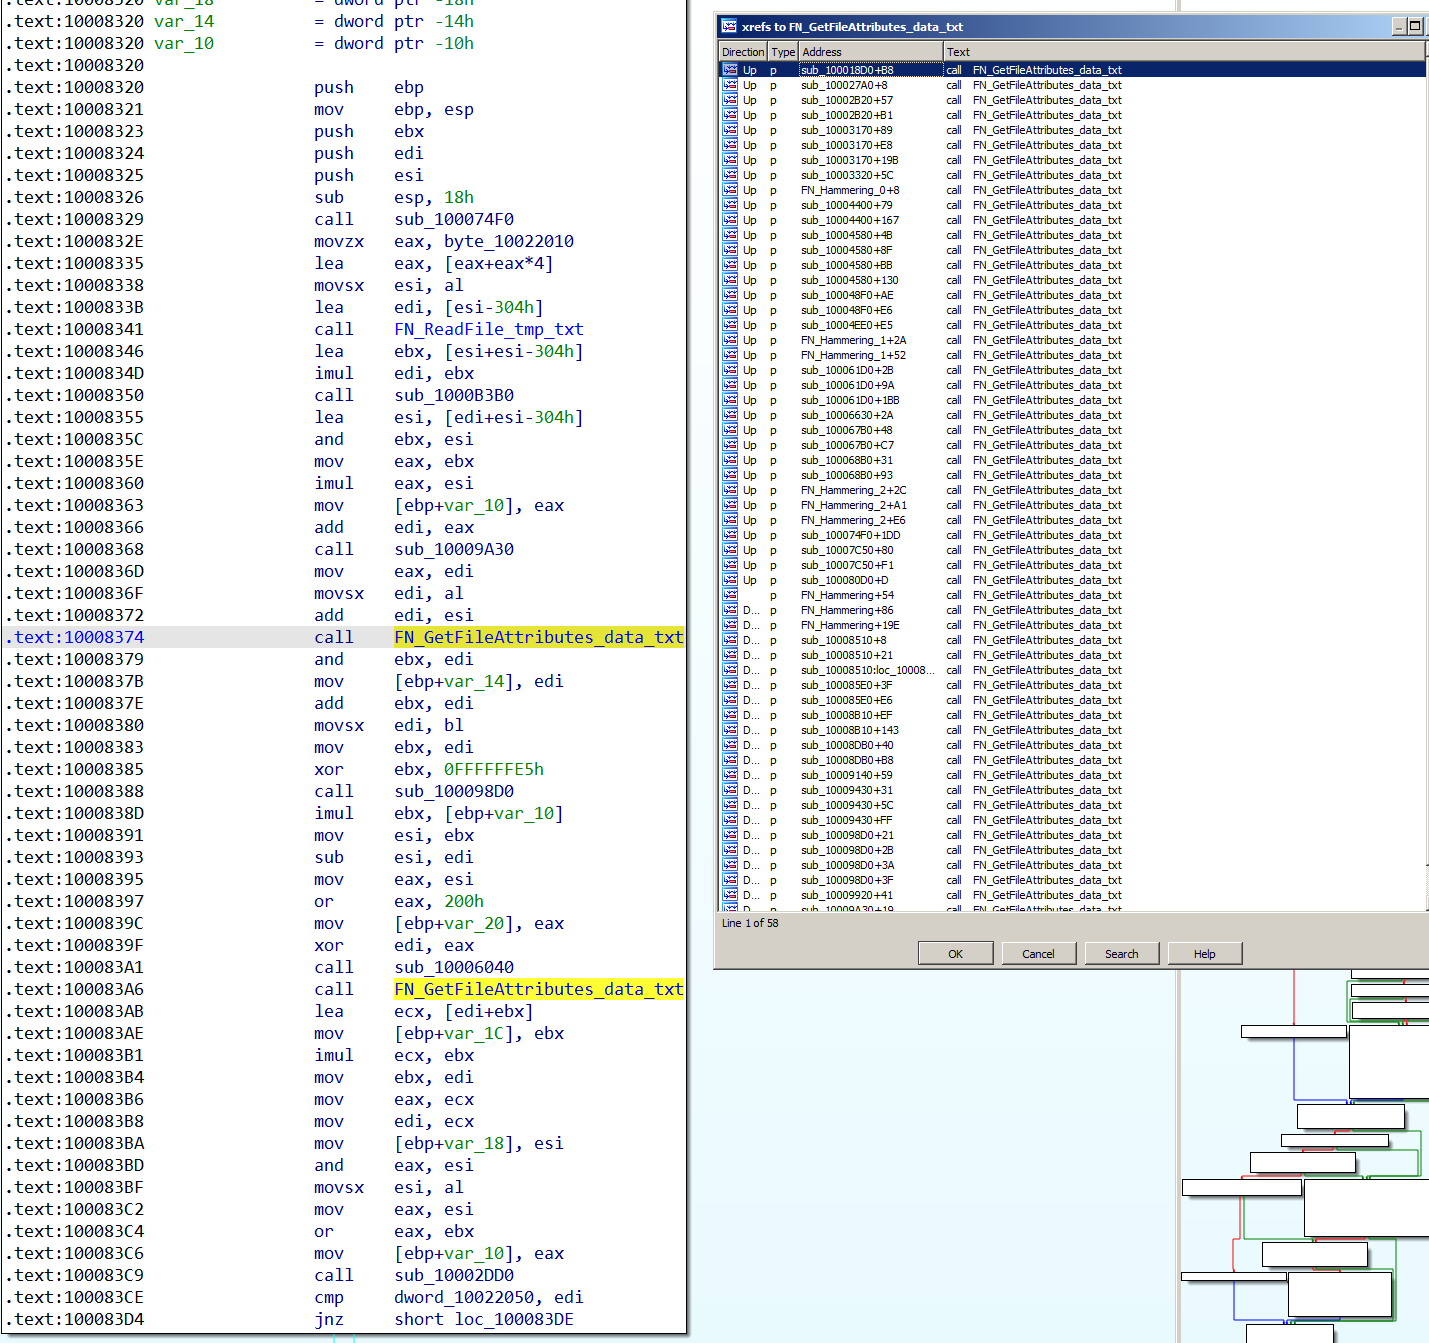Confirm the xrefs dialog with OK
The width and height of the screenshot is (1429, 1343).
[x=955, y=953]
